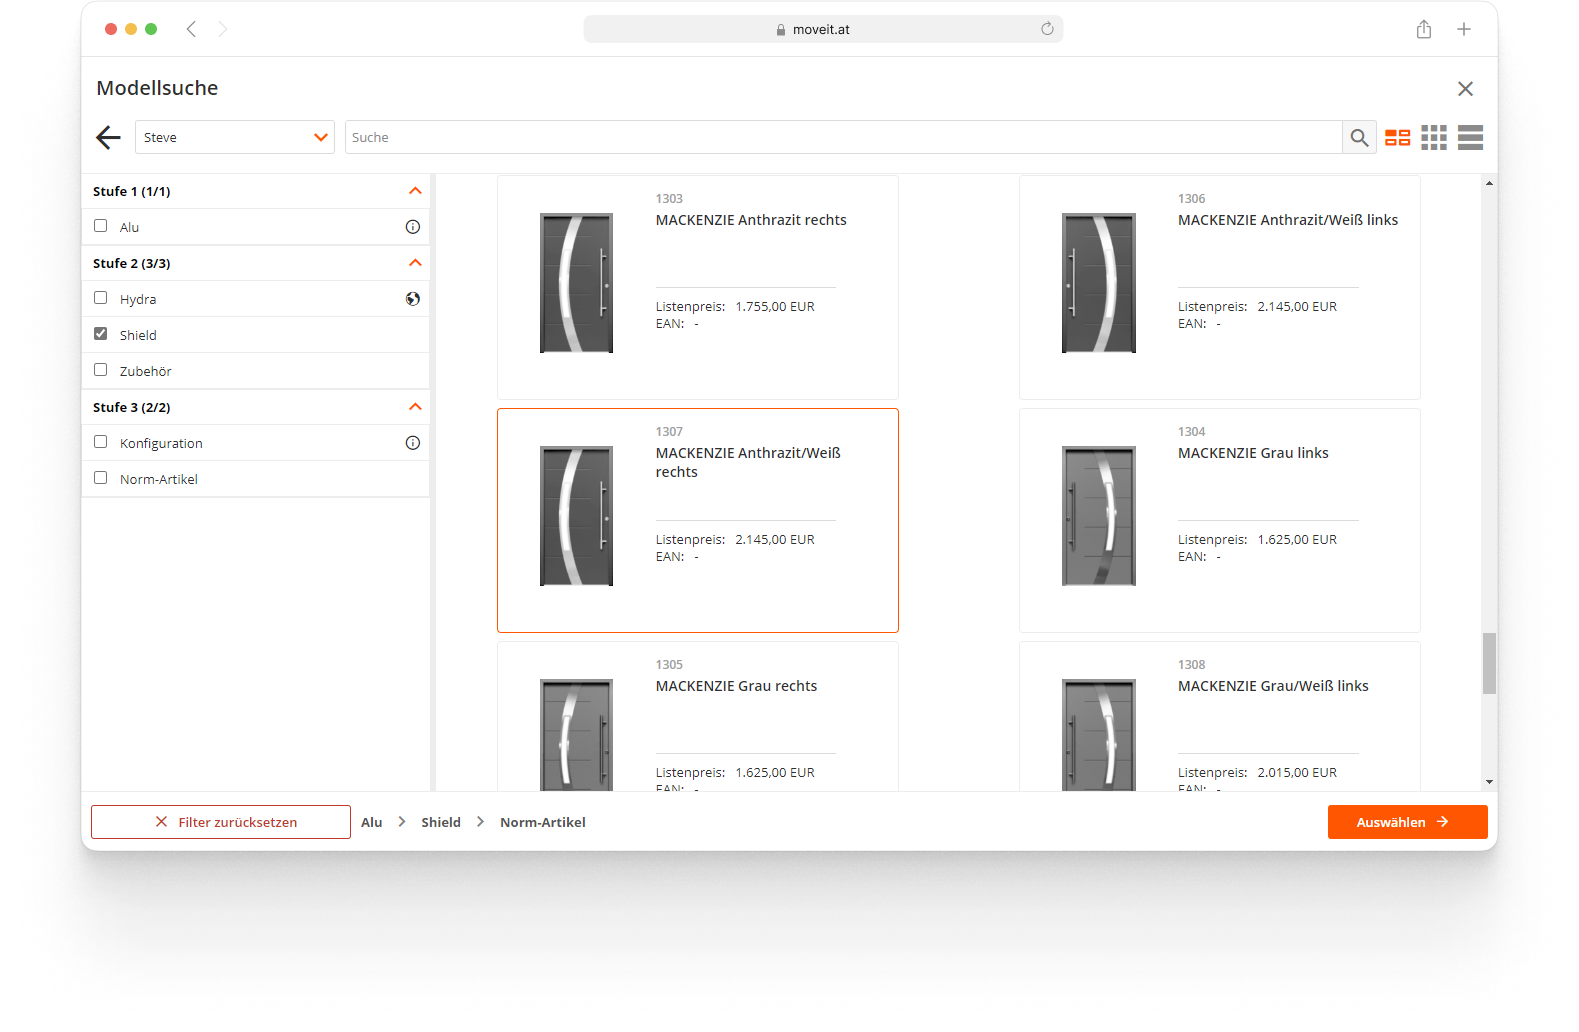Click the title MACKENZIE Grau/Weiß links

click(x=1273, y=686)
